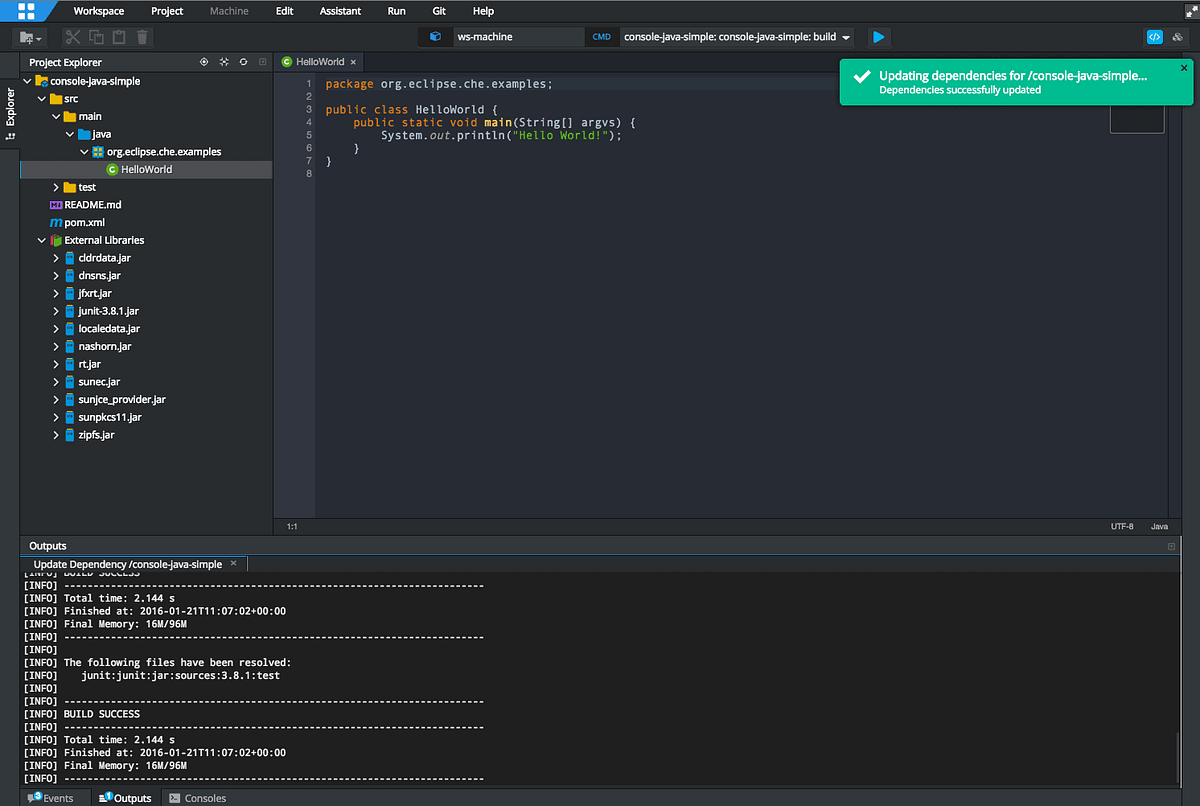This screenshot has width=1200, height=806.
Task: Click the delete icon in the toolbar
Action: click(142, 36)
